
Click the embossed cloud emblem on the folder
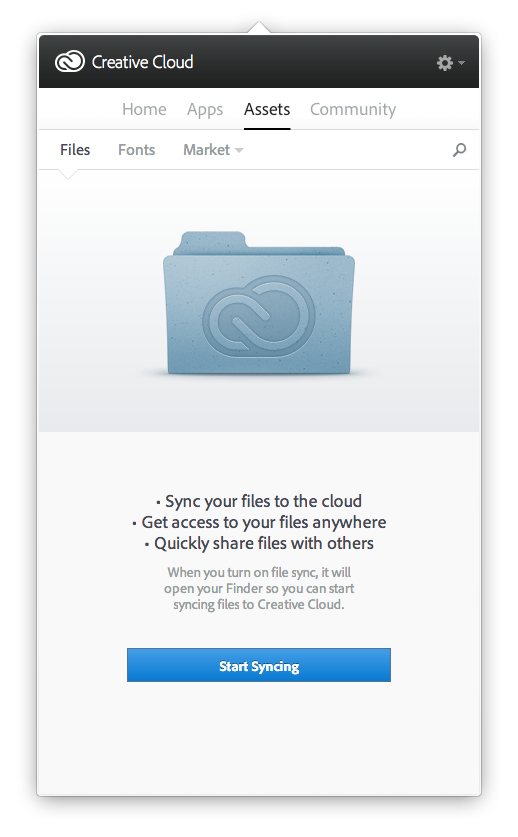(259, 317)
